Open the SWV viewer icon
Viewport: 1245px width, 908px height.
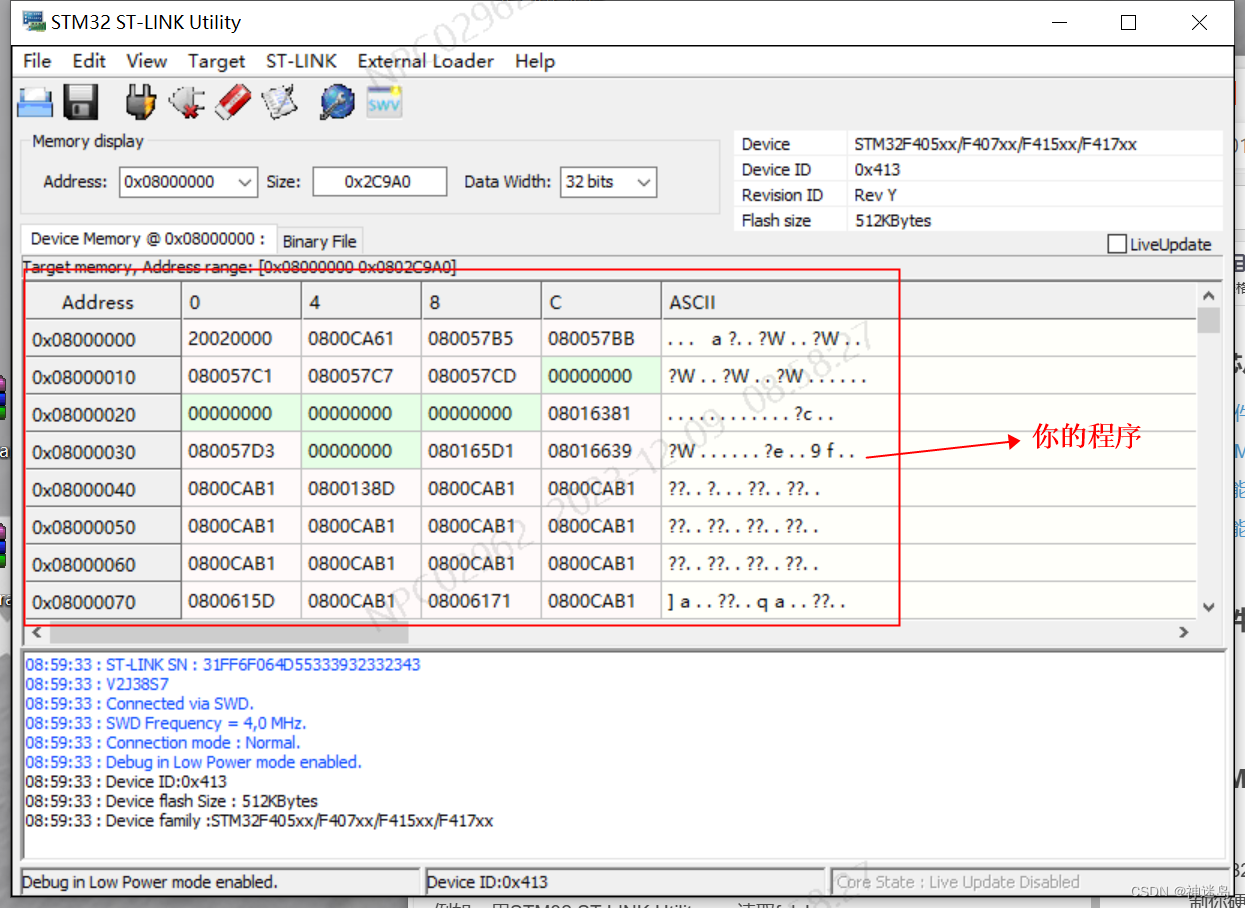click(x=384, y=102)
